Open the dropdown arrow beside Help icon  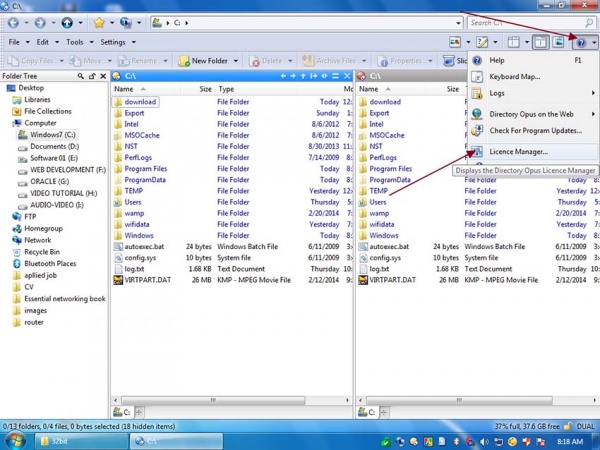coord(594,42)
